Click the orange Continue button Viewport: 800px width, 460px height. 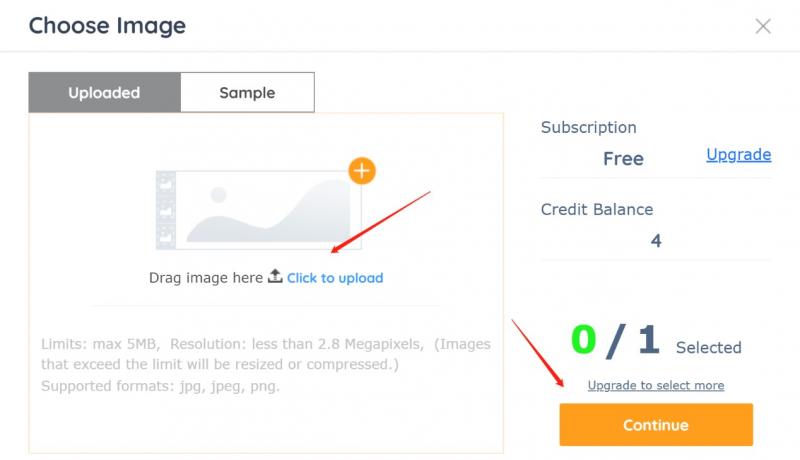(x=656, y=425)
